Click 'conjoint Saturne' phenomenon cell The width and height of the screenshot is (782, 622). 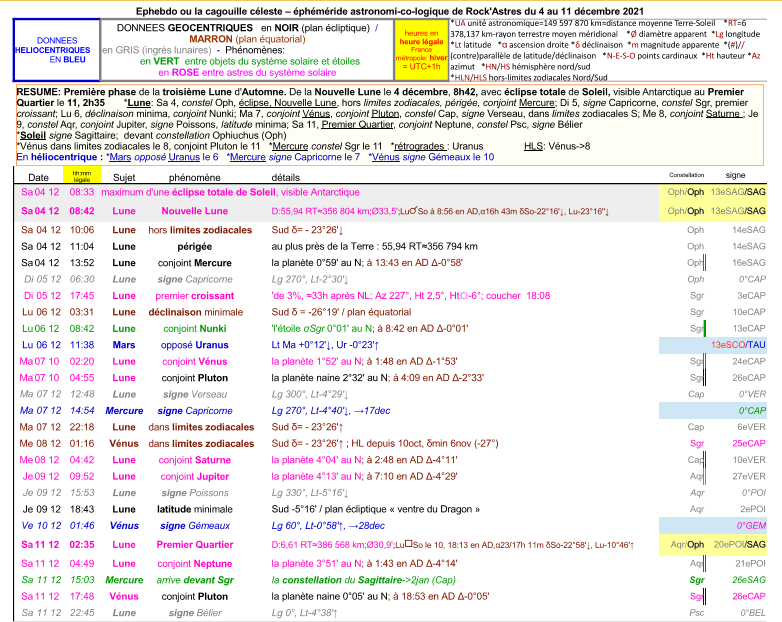coord(195,460)
